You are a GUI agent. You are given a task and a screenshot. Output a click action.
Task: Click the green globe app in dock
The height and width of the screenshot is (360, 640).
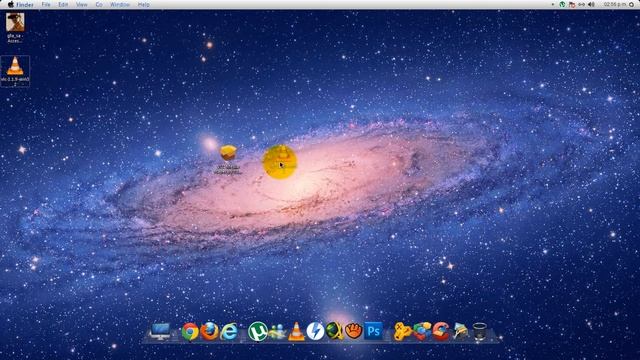[334, 331]
